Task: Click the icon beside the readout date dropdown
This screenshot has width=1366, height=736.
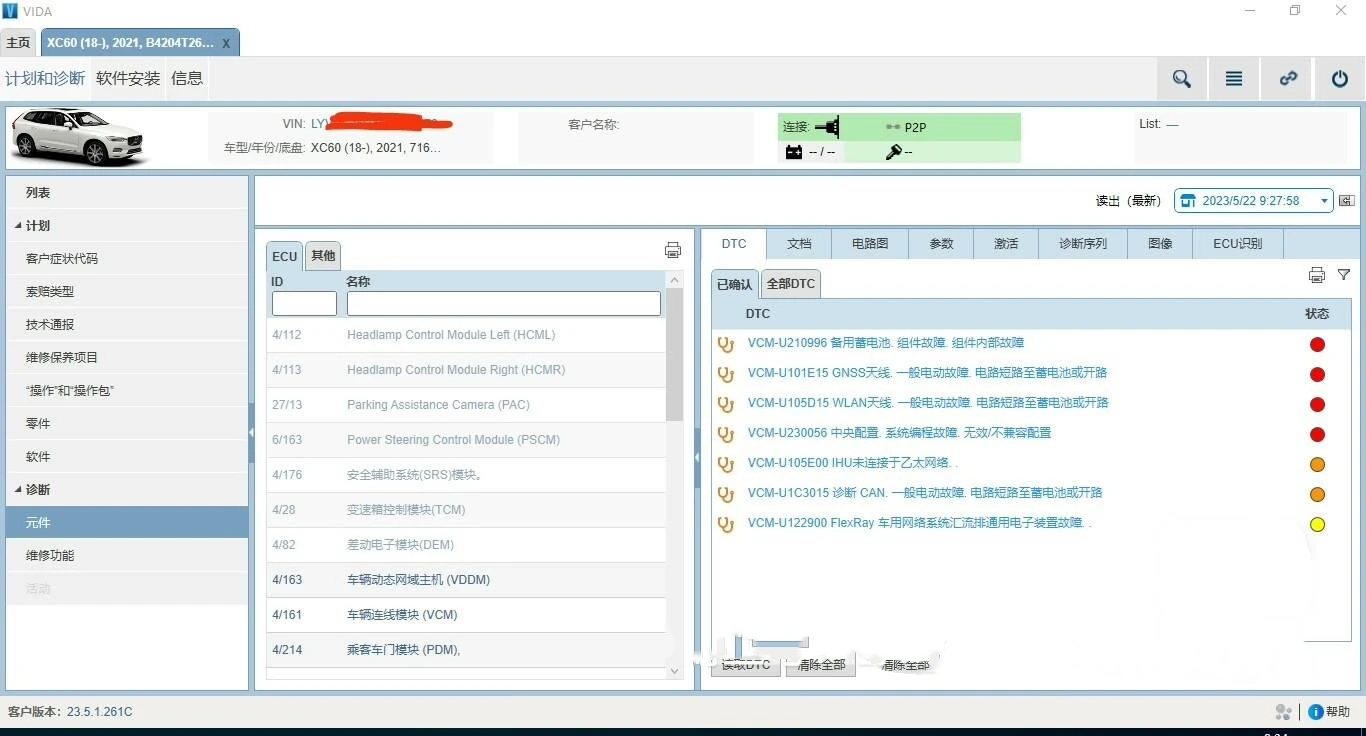Action: (1347, 201)
